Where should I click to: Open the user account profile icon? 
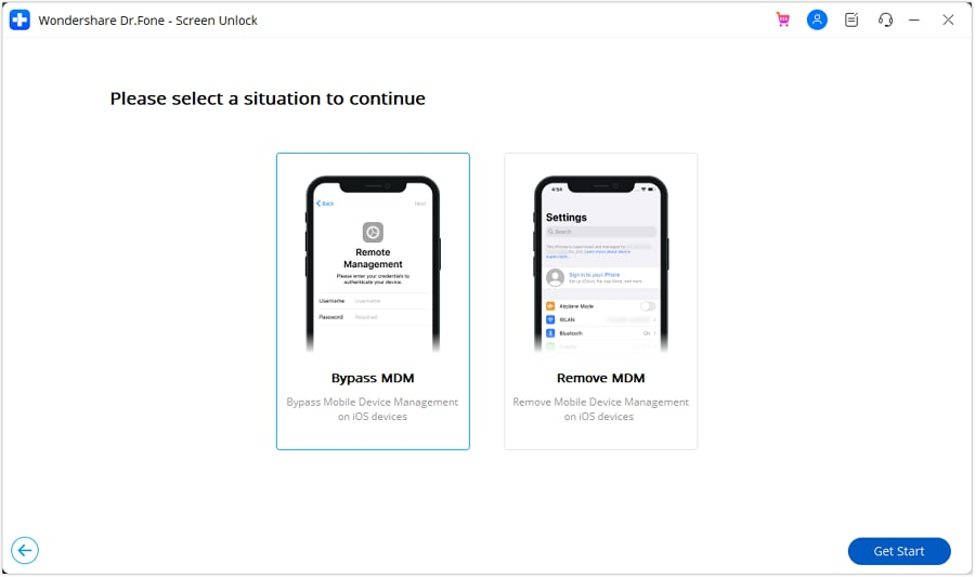coord(817,20)
